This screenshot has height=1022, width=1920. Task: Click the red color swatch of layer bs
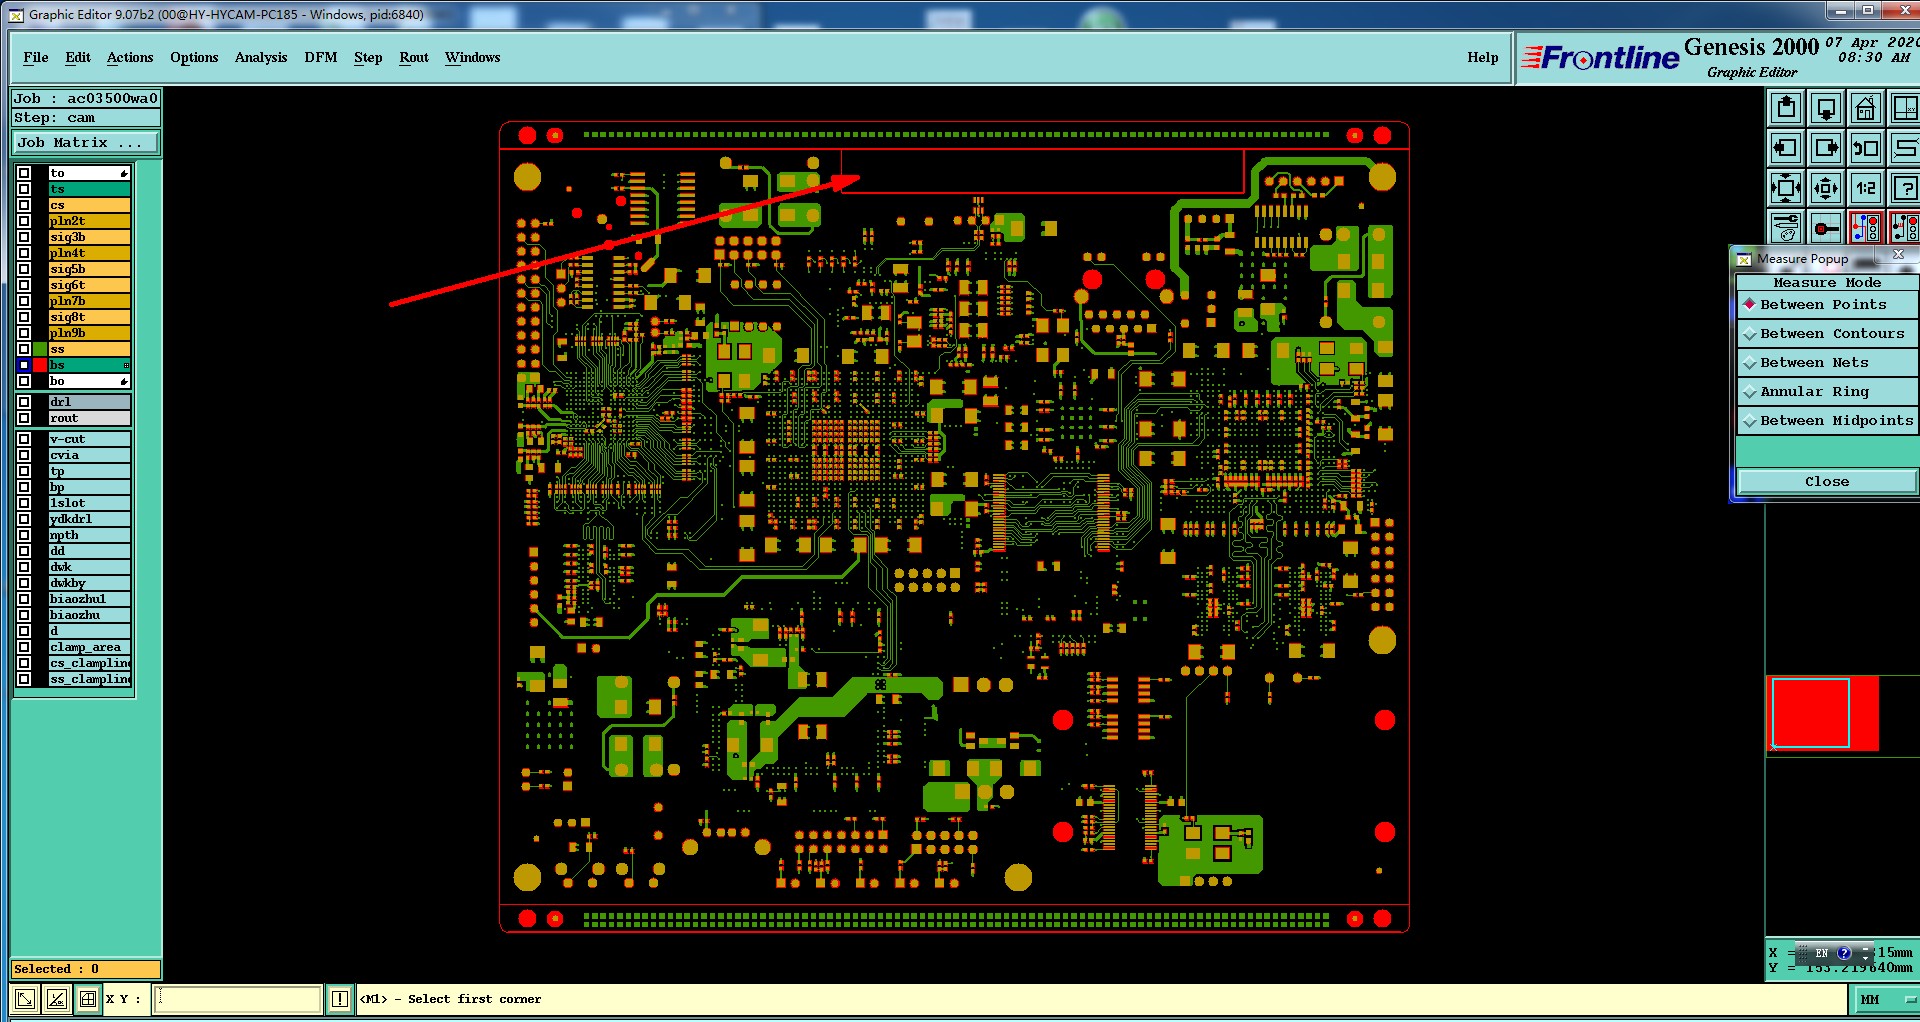[40, 365]
